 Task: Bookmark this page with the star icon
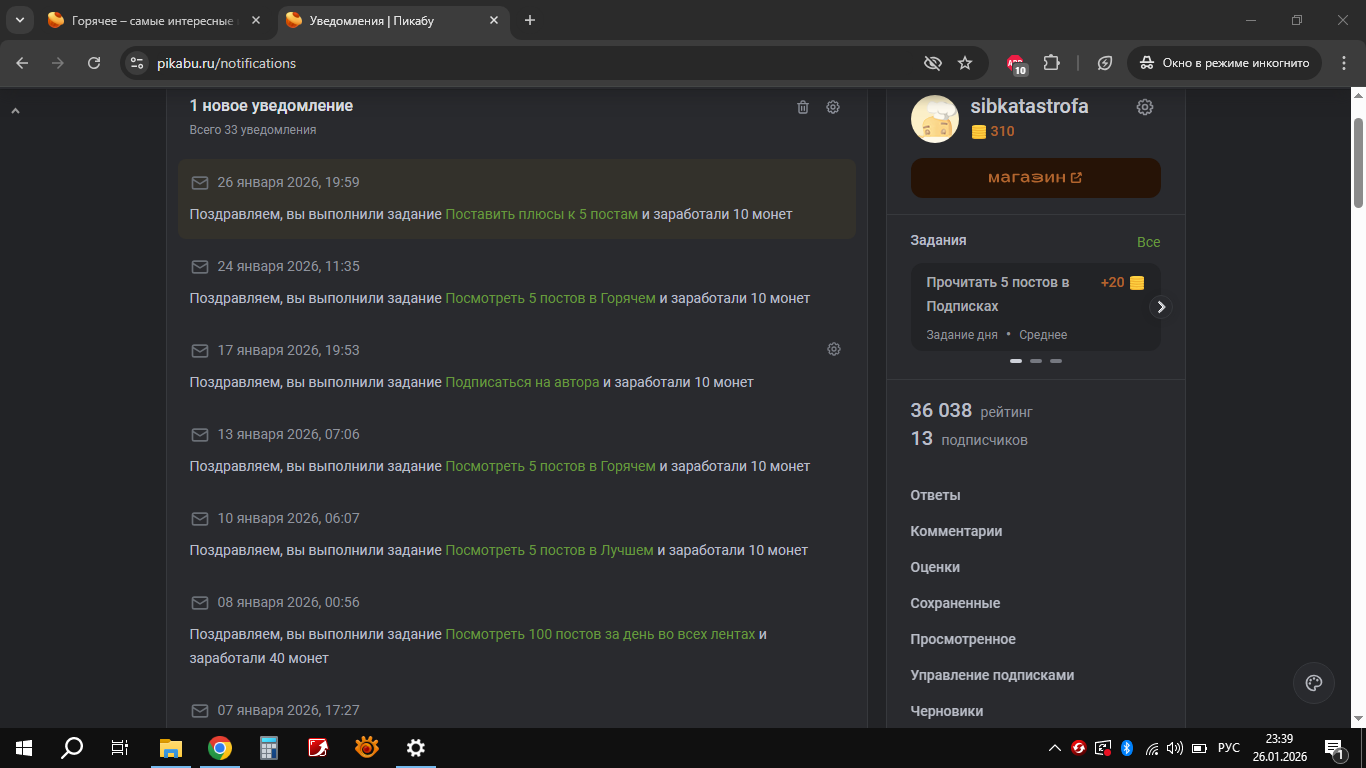coord(965,63)
